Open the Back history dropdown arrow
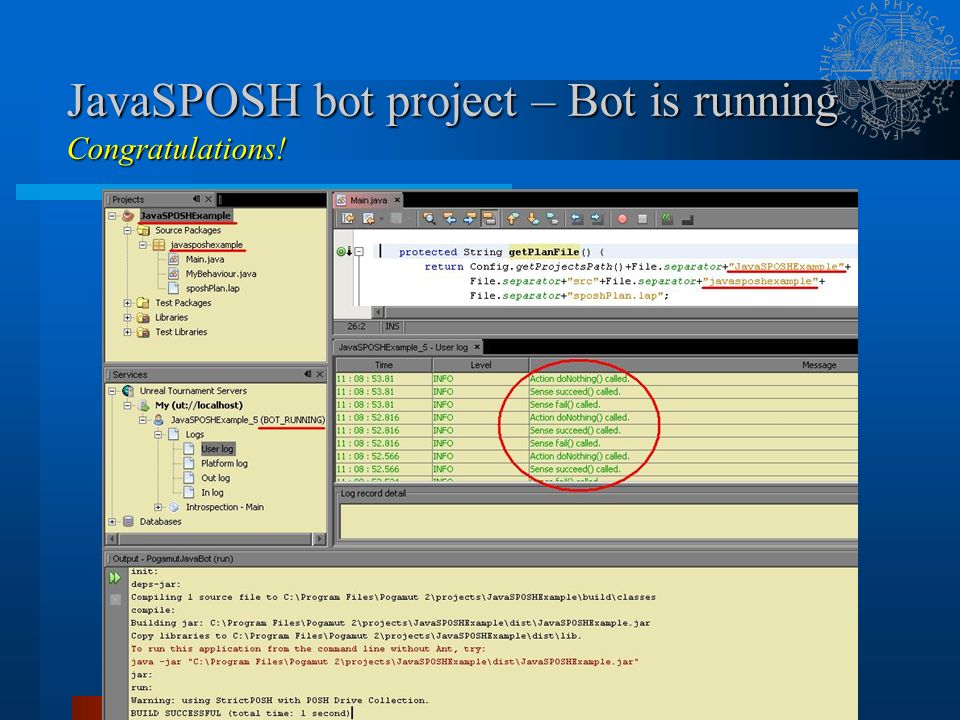The image size is (960, 720). pyautogui.click(x=381, y=219)
